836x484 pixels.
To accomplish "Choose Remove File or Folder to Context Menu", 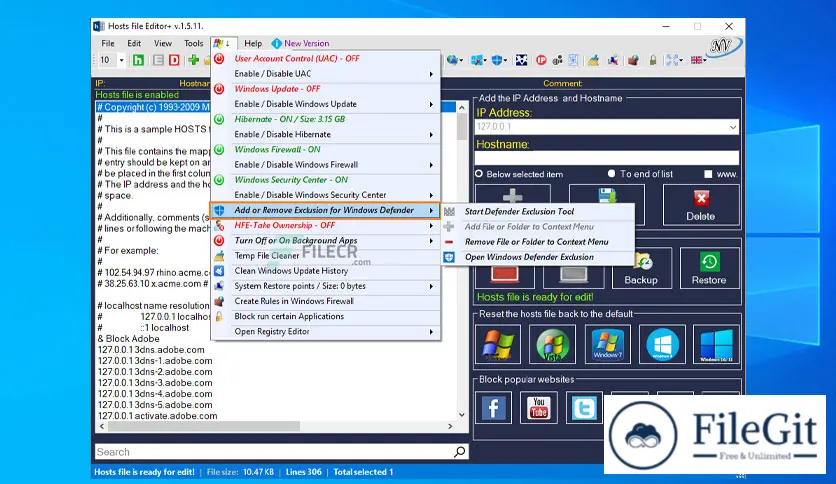I will [x=538, y=242].
